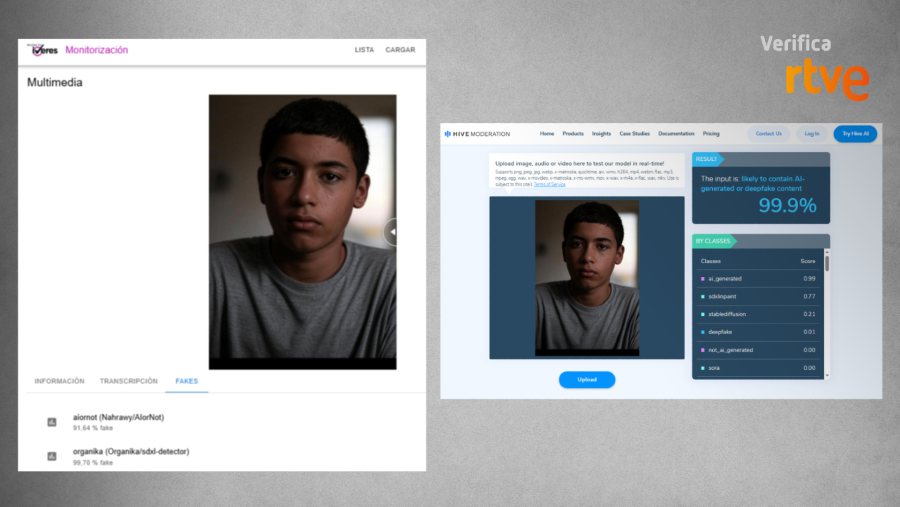Switch to the TRANSCRIPCIÓN tab
Viewport: 900px width, 507px height.
pos(128,381)
